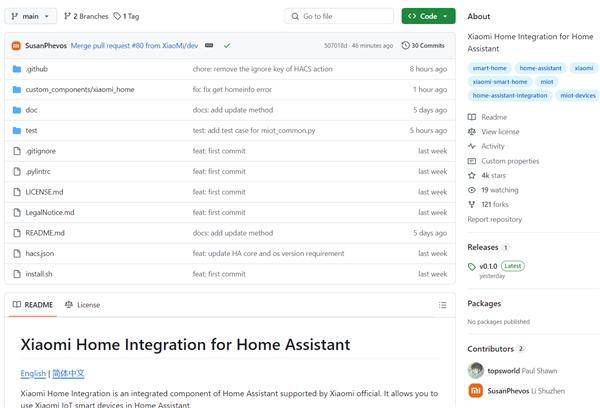Click the folder icon beside .github
Screen dimensions: 600x408
pyautogui.click(x=17, y=69)
